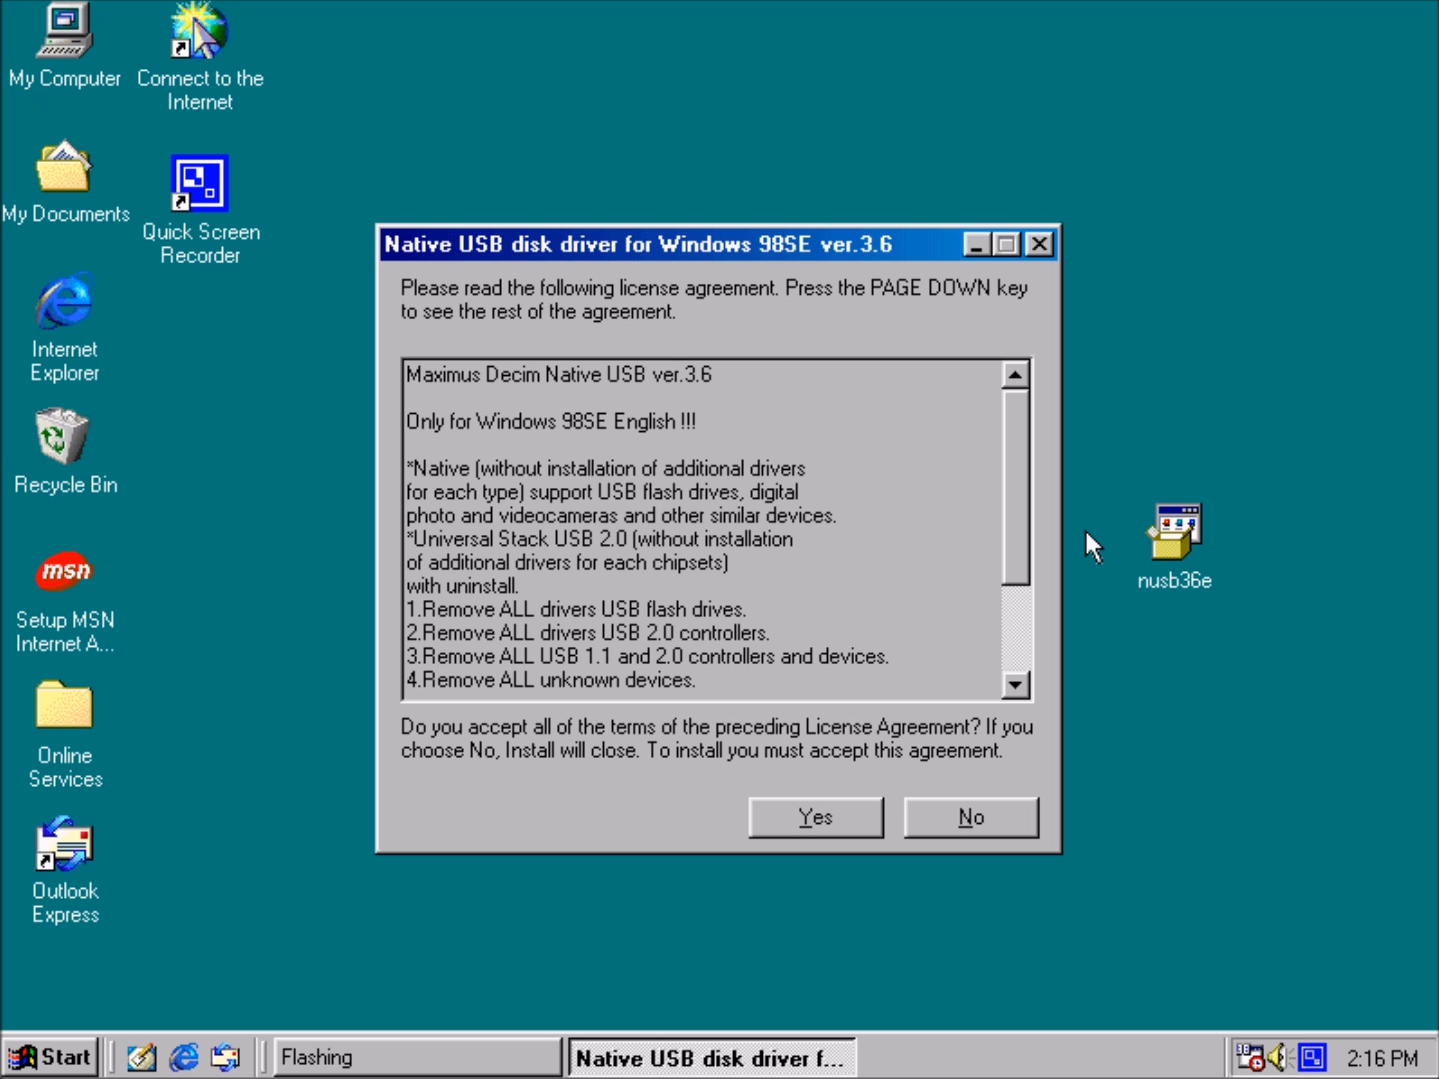Click Show Desktop in Quick Launch
Screen dimensions: 1439x1079
click(x=141, y=1057)
